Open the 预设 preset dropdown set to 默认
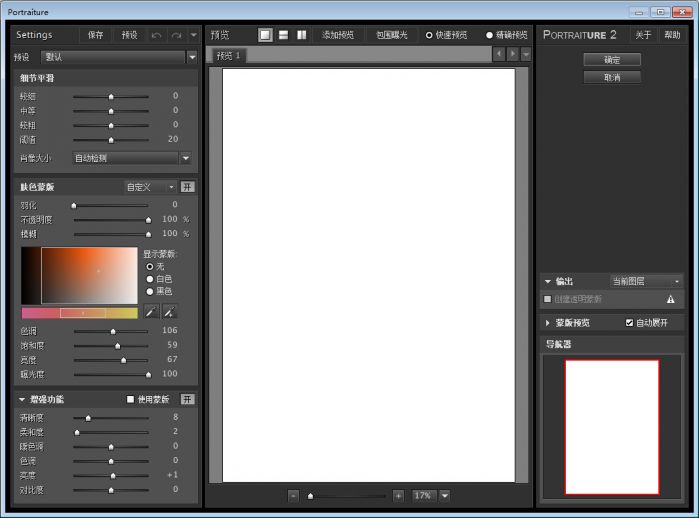 [119, 57]
